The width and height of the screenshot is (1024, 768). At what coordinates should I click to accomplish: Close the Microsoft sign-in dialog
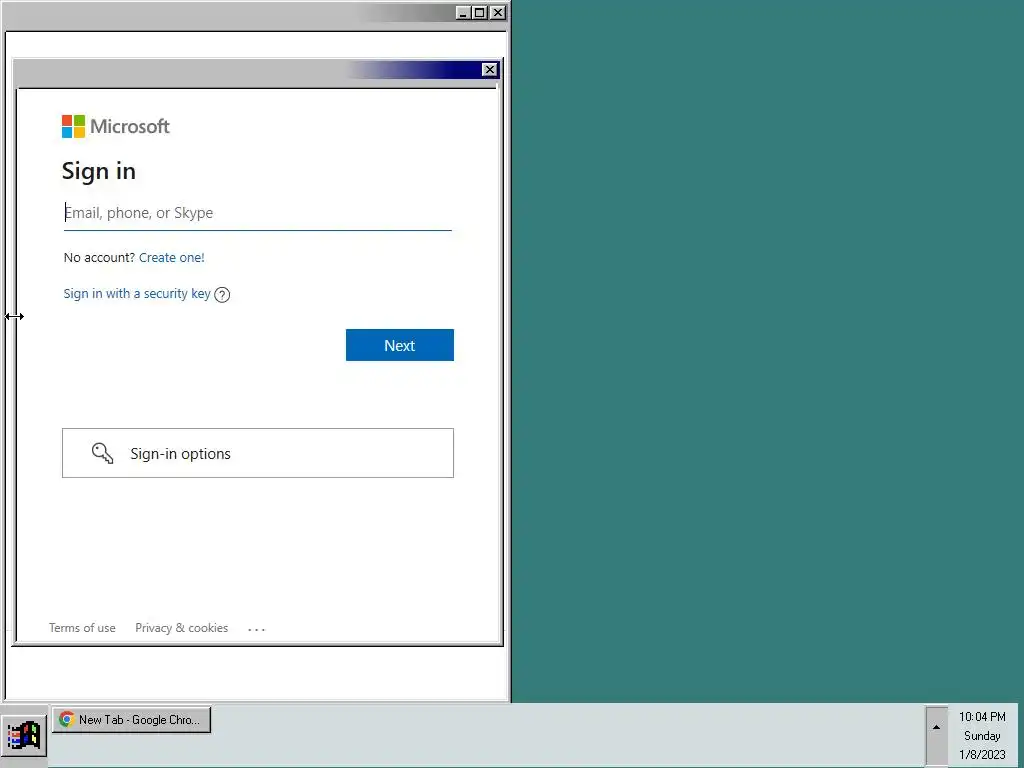[490, 69]
